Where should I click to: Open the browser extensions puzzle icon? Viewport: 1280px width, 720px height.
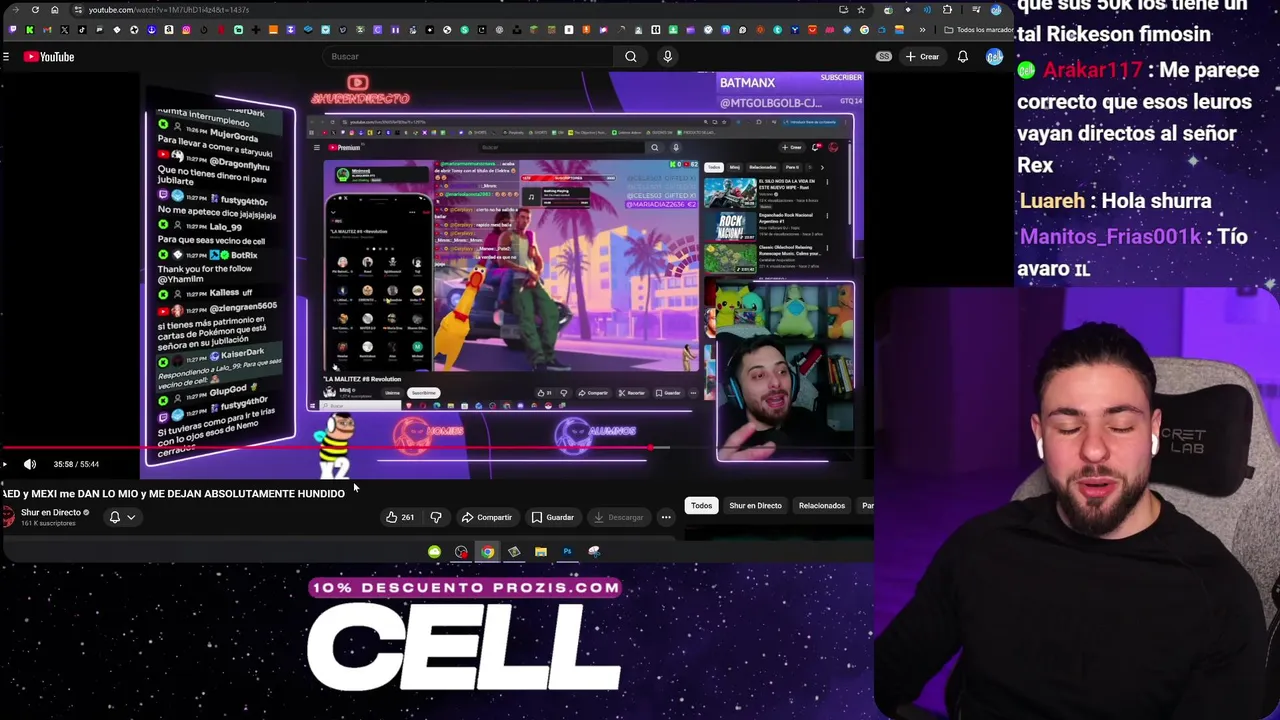947,10
